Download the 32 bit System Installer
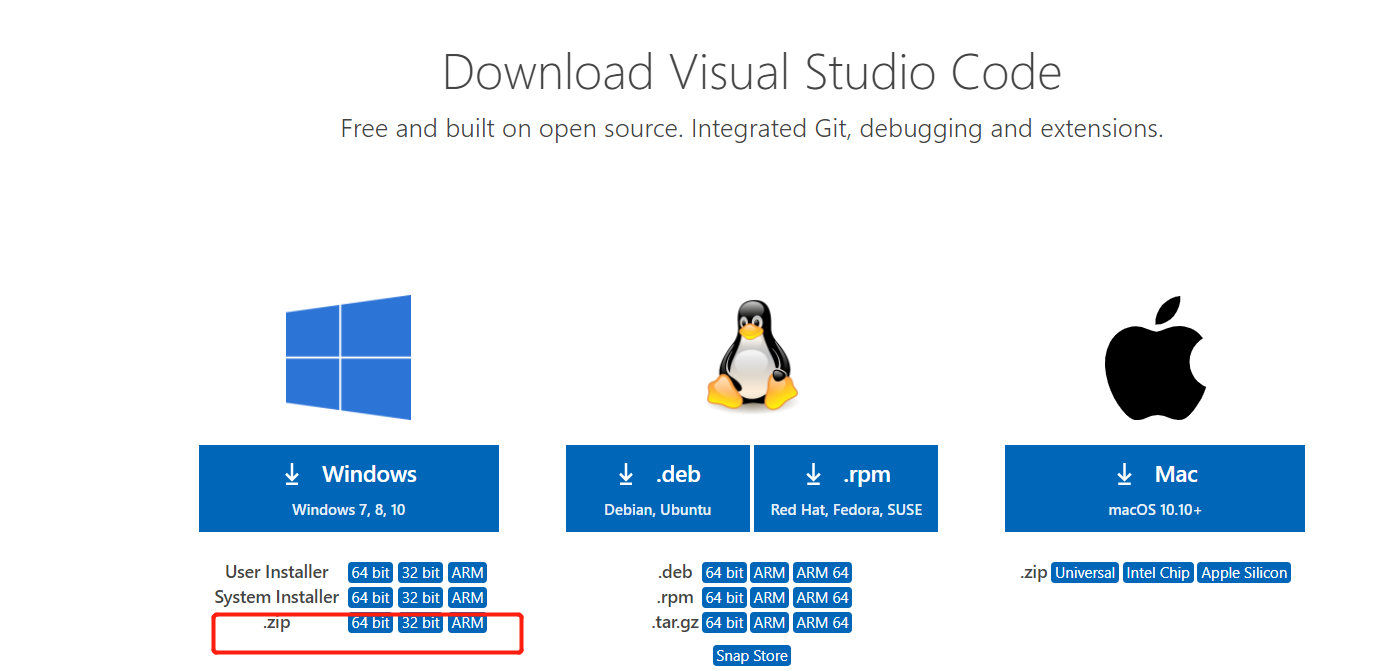1388x671 pixels. tap(420, 597)
